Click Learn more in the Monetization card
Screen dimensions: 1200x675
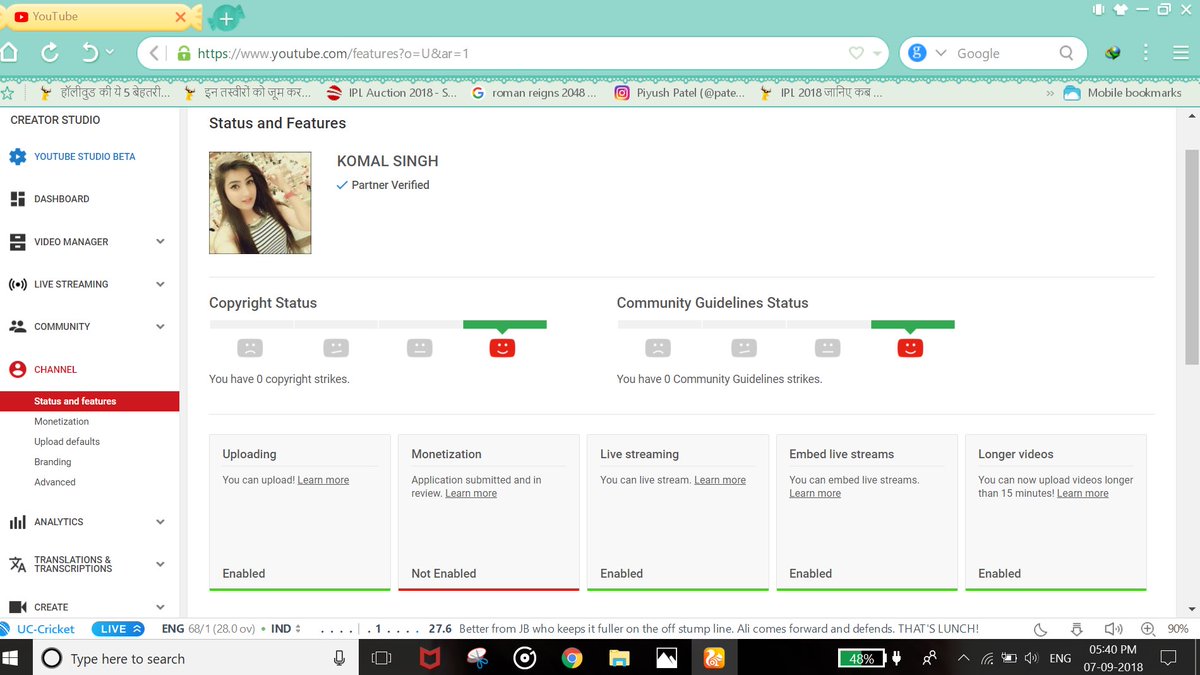pos(471,493)
